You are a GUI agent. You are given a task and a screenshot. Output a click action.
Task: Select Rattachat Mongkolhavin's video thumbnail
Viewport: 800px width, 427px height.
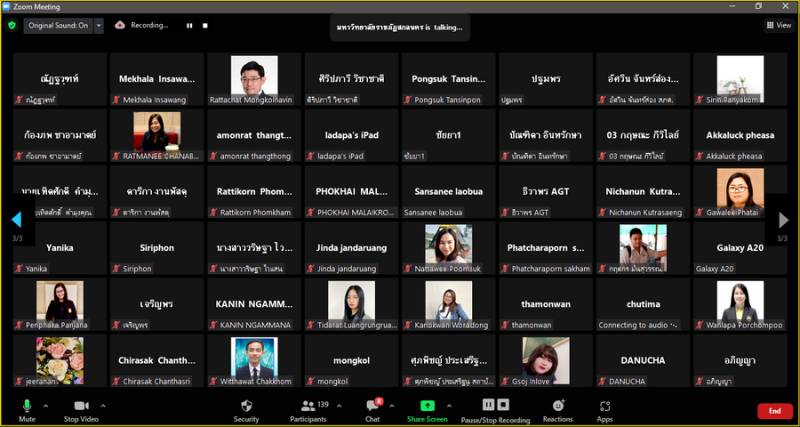[x=254, y=79]
